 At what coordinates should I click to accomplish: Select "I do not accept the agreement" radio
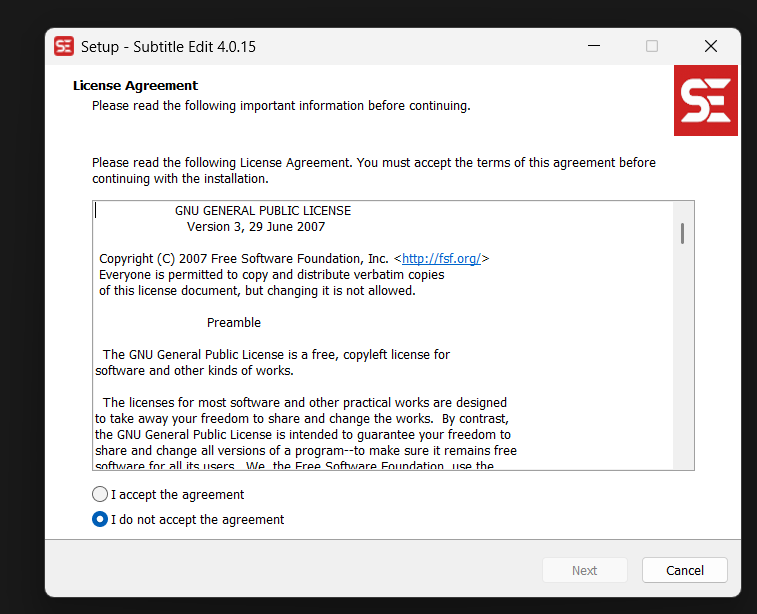[100, 519]
